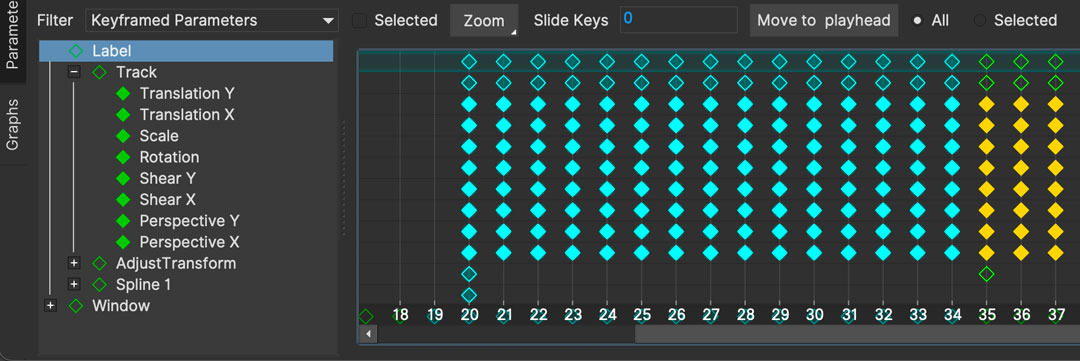The width and height of the screenshot is (1080, 361).
Task: Choose the Selected radio option at right
Action: pyautogui.click(x=979, y=21)
